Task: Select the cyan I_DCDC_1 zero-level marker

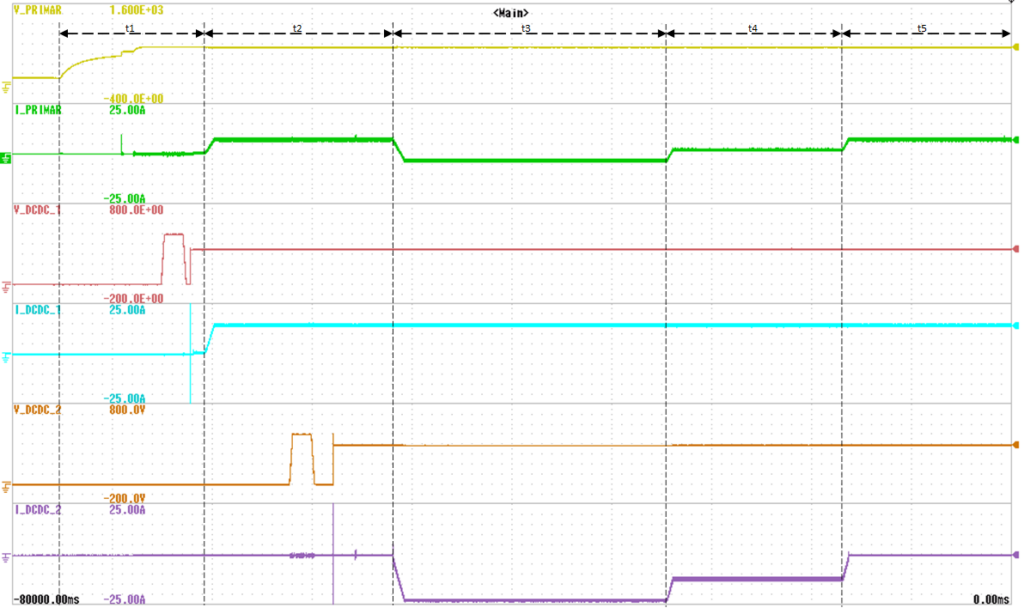Action: (7, 355)
